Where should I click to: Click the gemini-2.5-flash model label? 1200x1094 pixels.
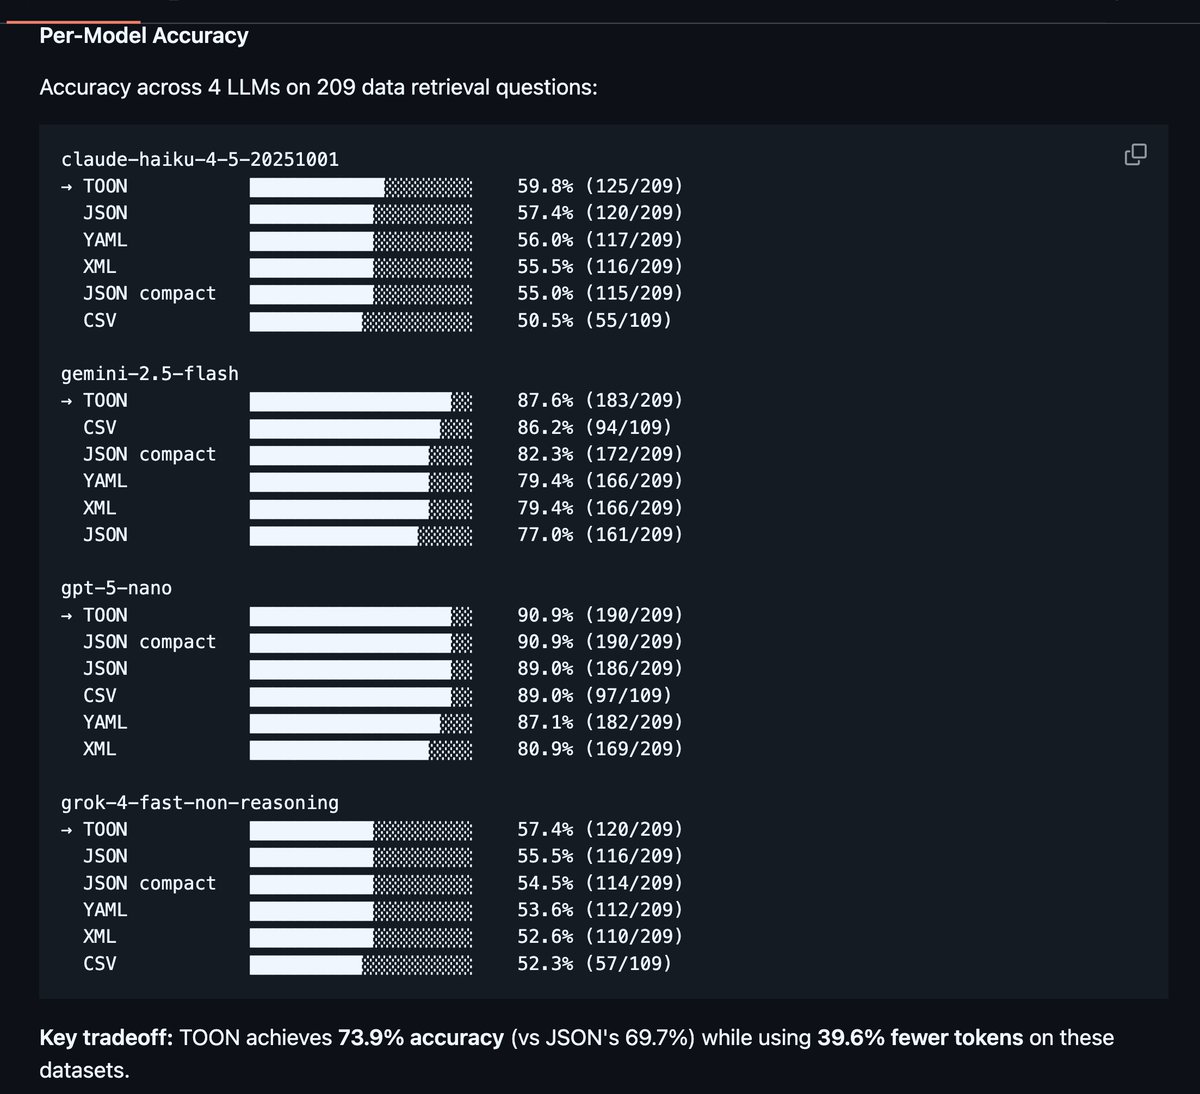[x=150, y=373]
